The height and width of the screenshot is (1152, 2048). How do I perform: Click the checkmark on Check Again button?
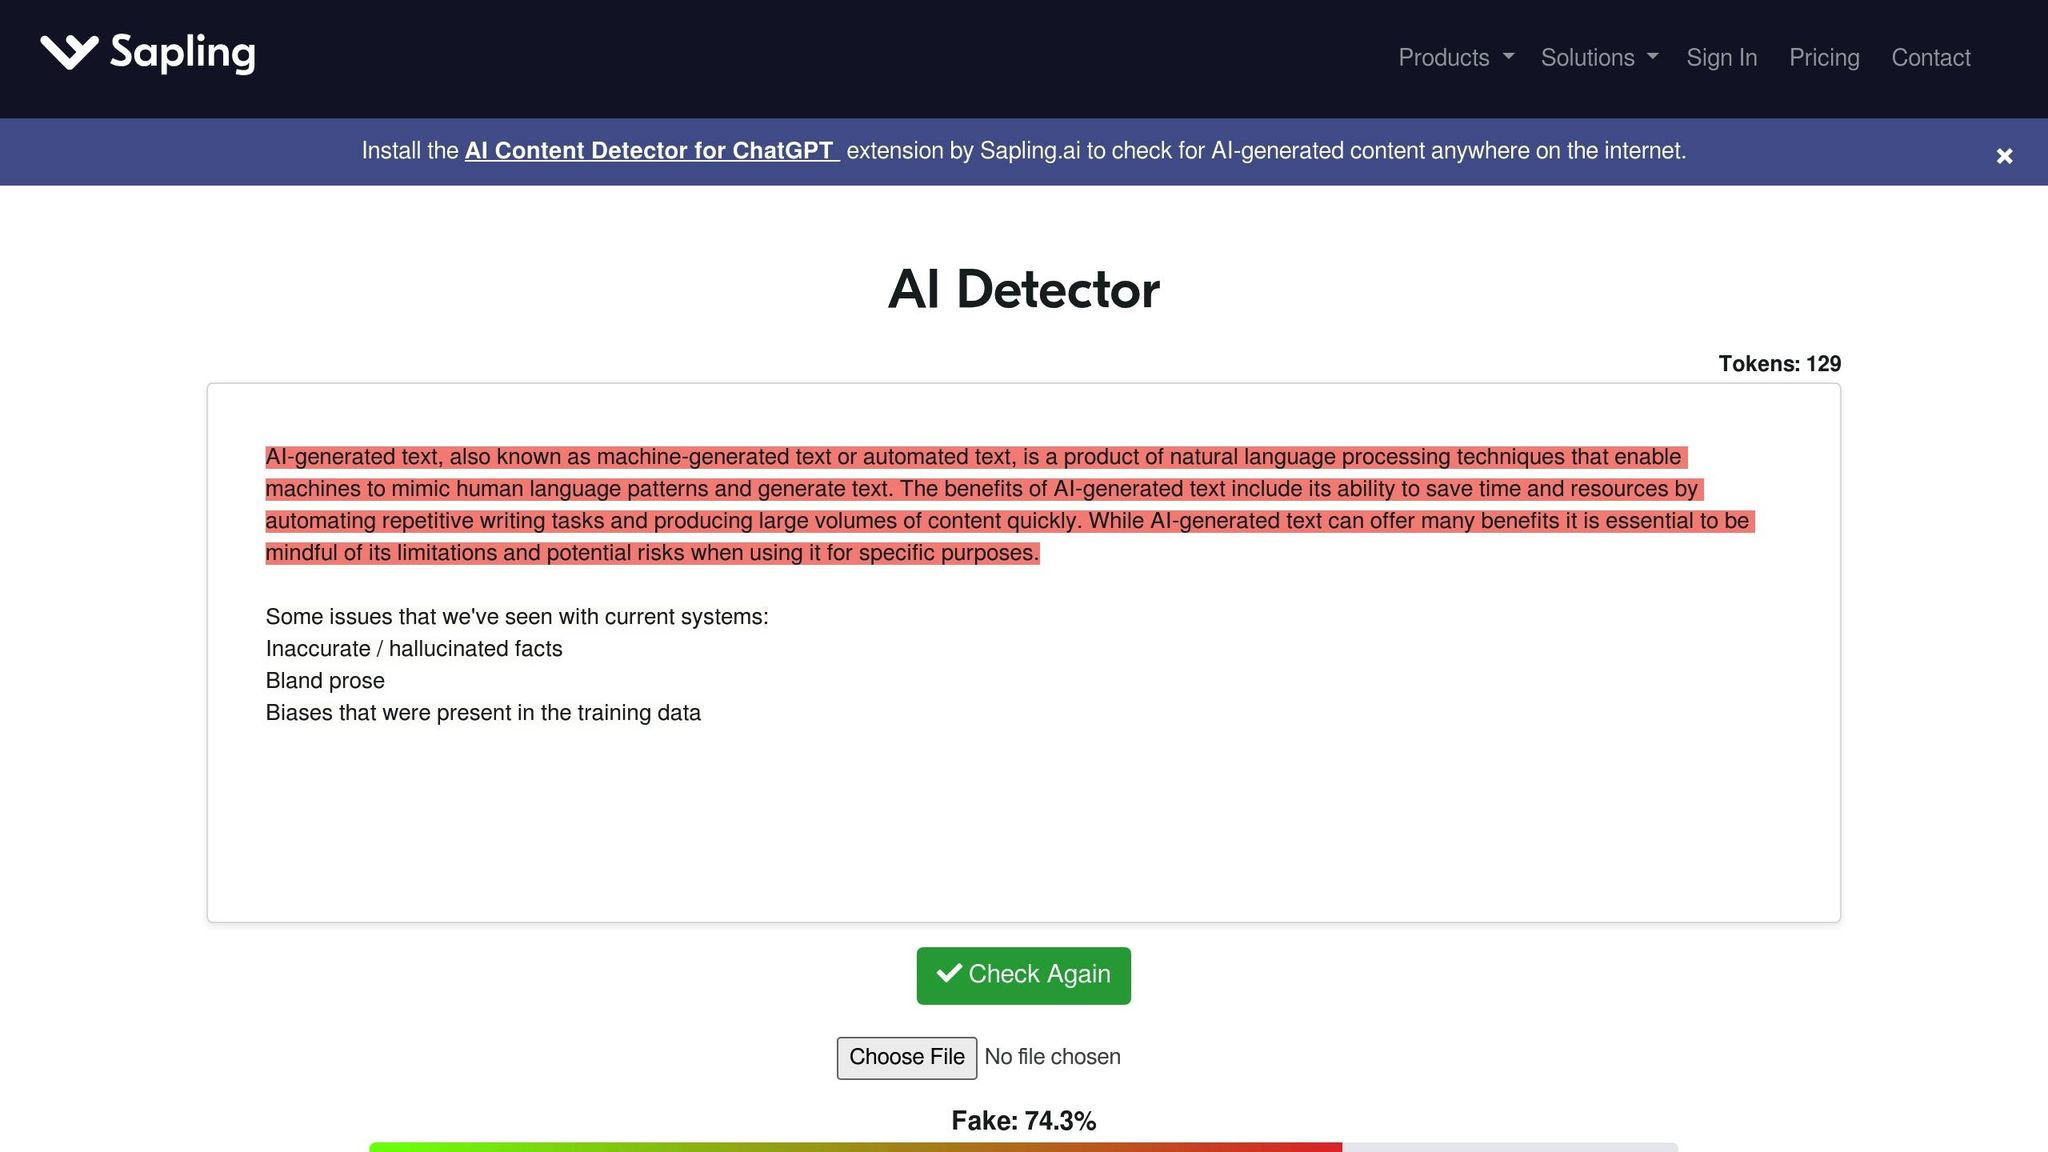coord(949,973)
